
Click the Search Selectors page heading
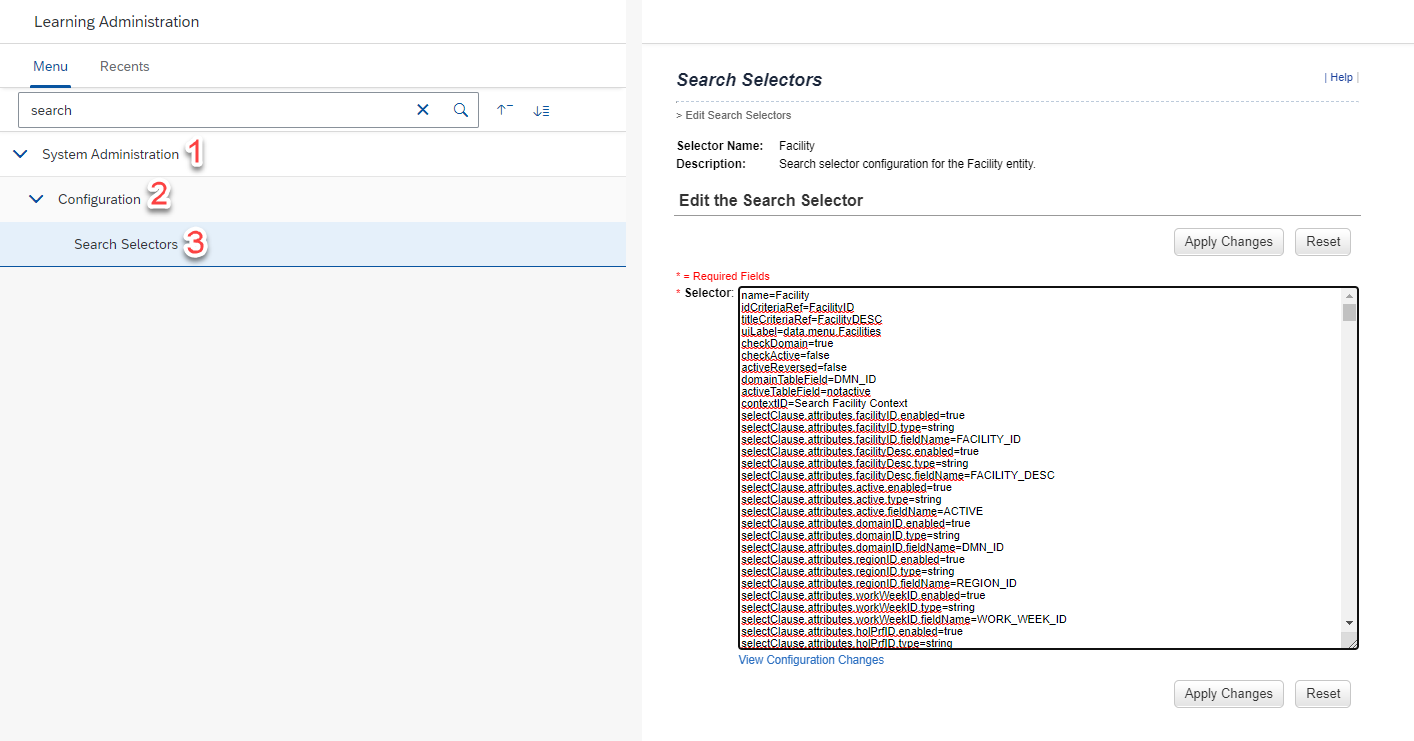(749, 80)
